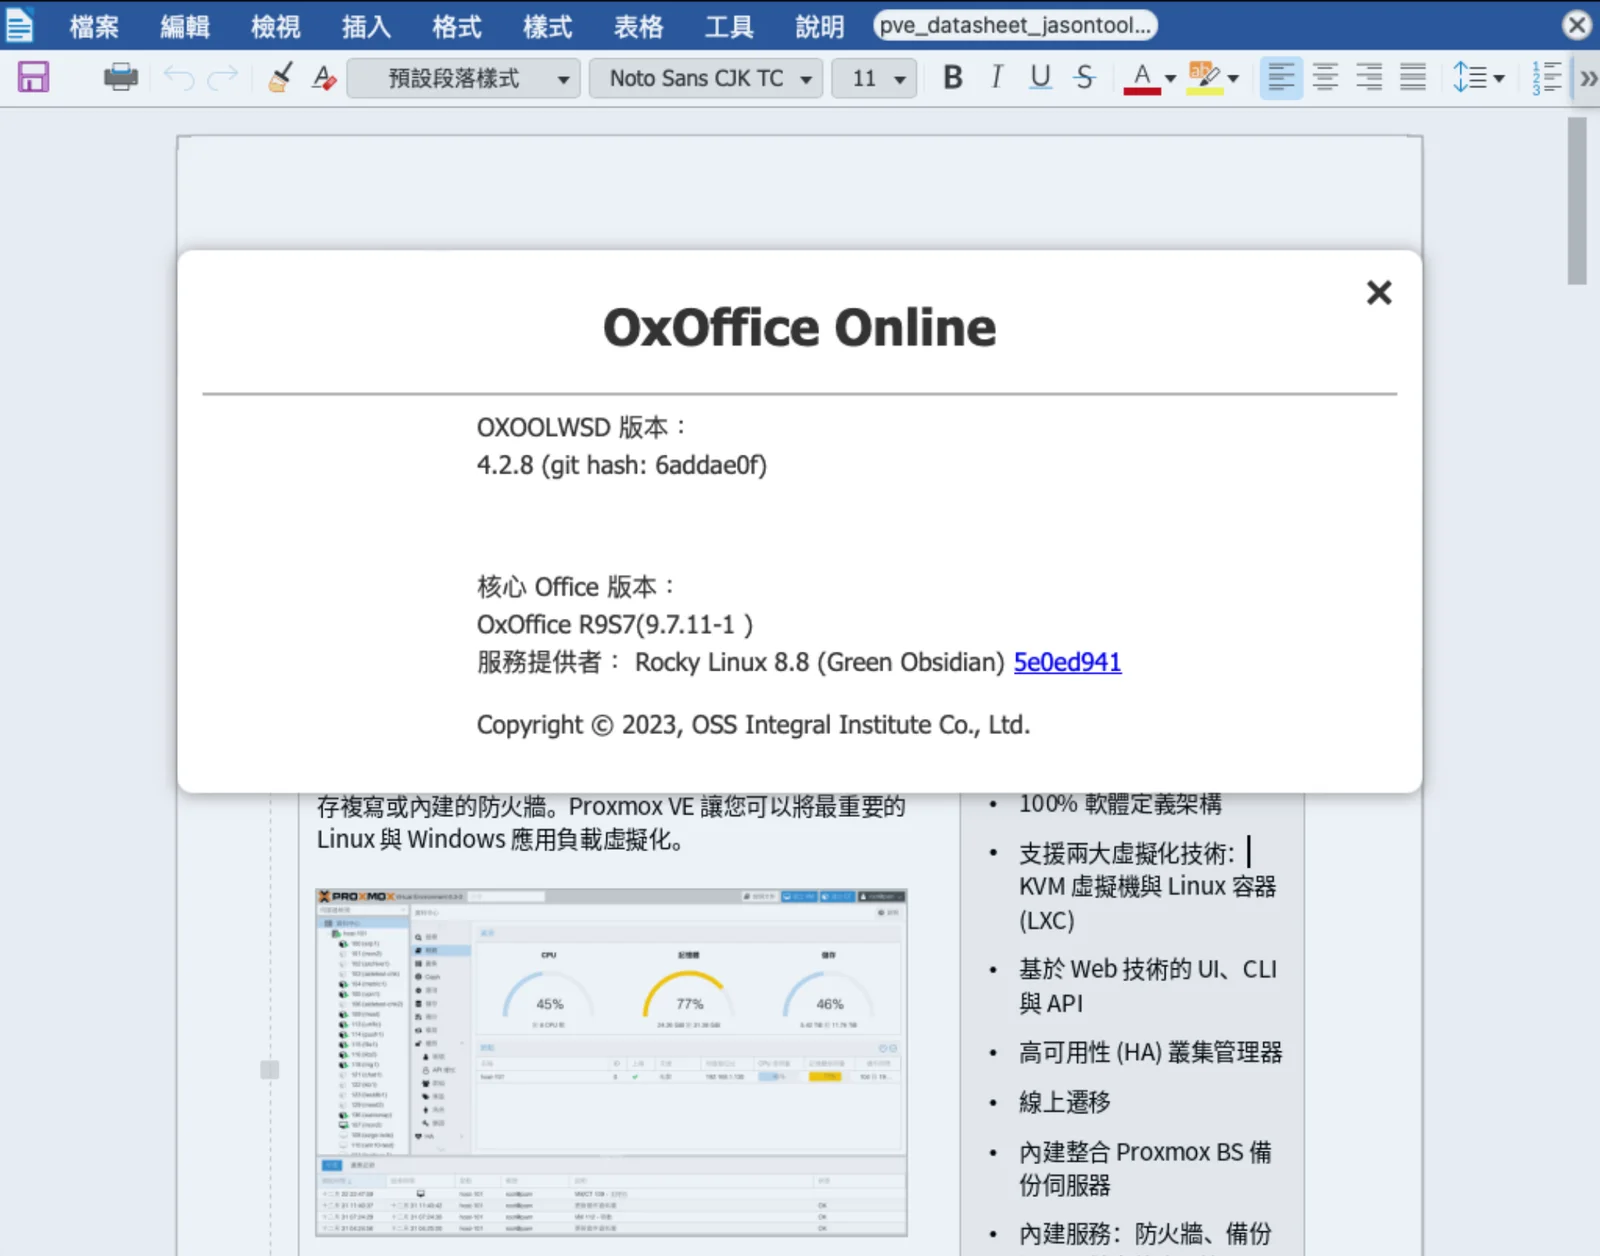Close the document with the top-right X button

1577,25
